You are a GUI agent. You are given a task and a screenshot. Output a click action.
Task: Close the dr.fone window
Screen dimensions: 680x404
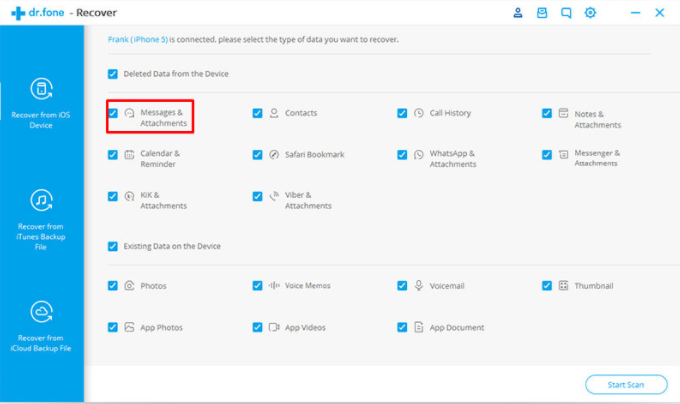pos(660,13)
